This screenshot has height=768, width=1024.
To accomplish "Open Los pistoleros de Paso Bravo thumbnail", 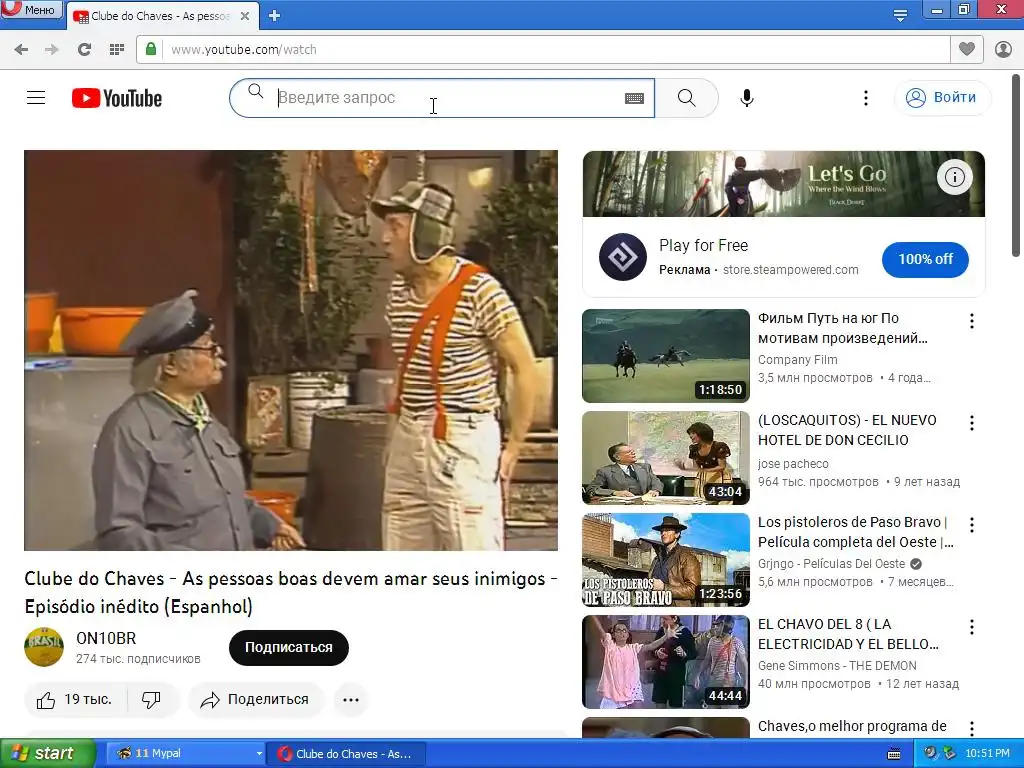I will tap(665, 560).
